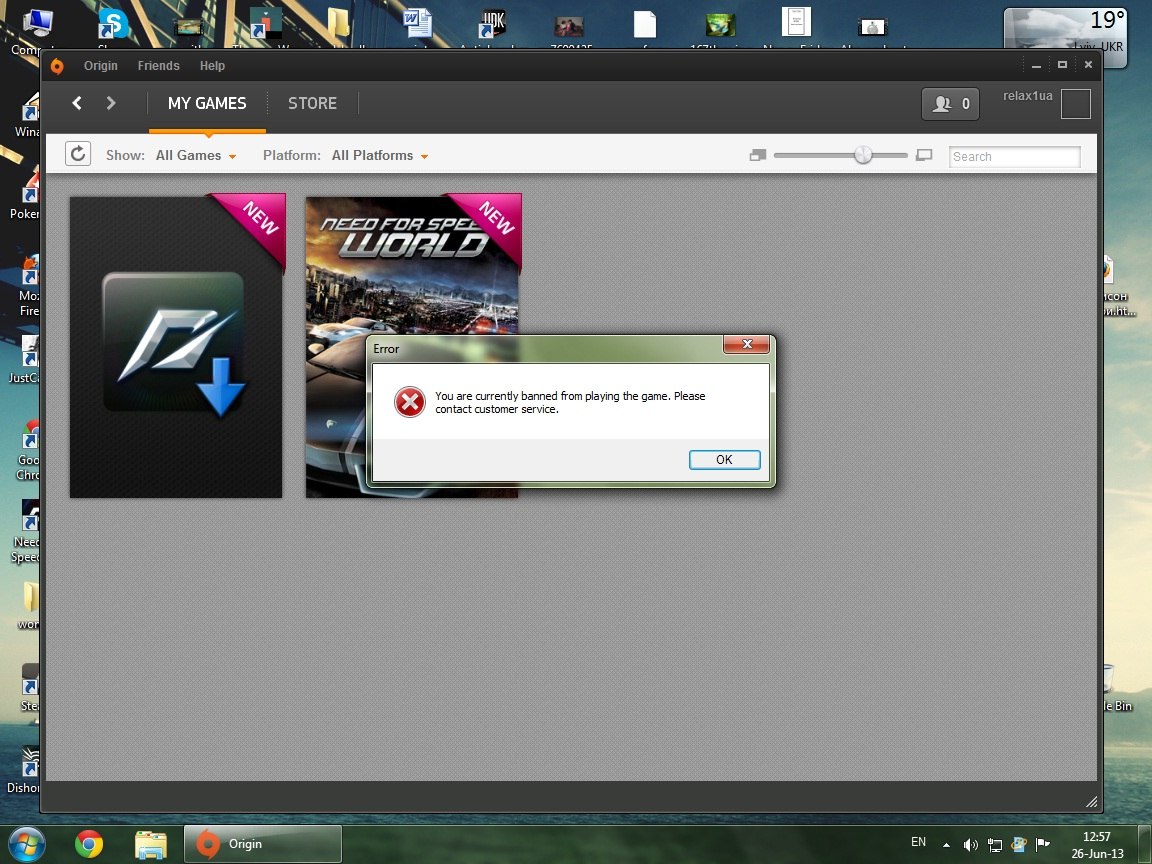
Task: Click the tile size slider handle
Action: (863, 155)
